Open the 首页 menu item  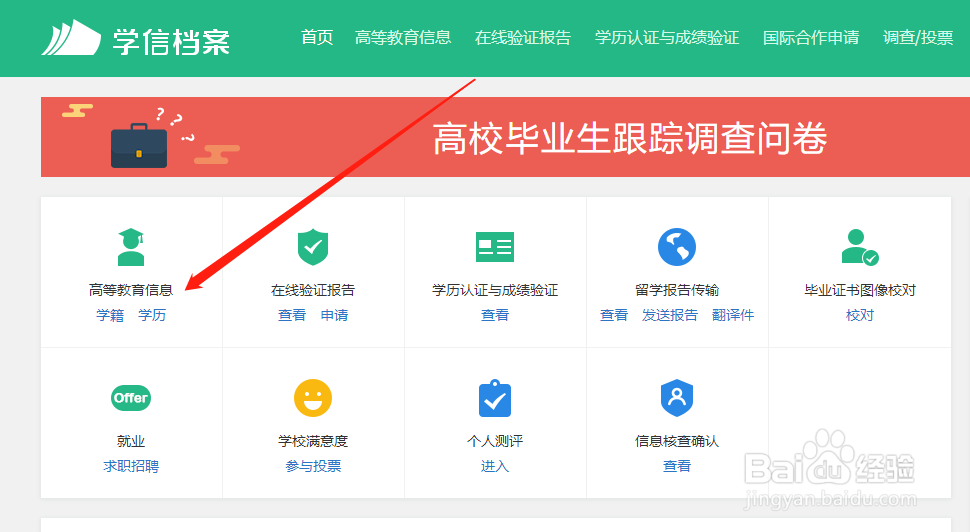click(317, 38)
